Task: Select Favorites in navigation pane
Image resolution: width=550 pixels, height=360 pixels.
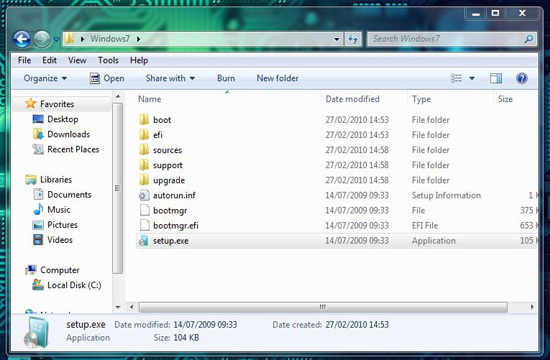Action: point(57,104)
